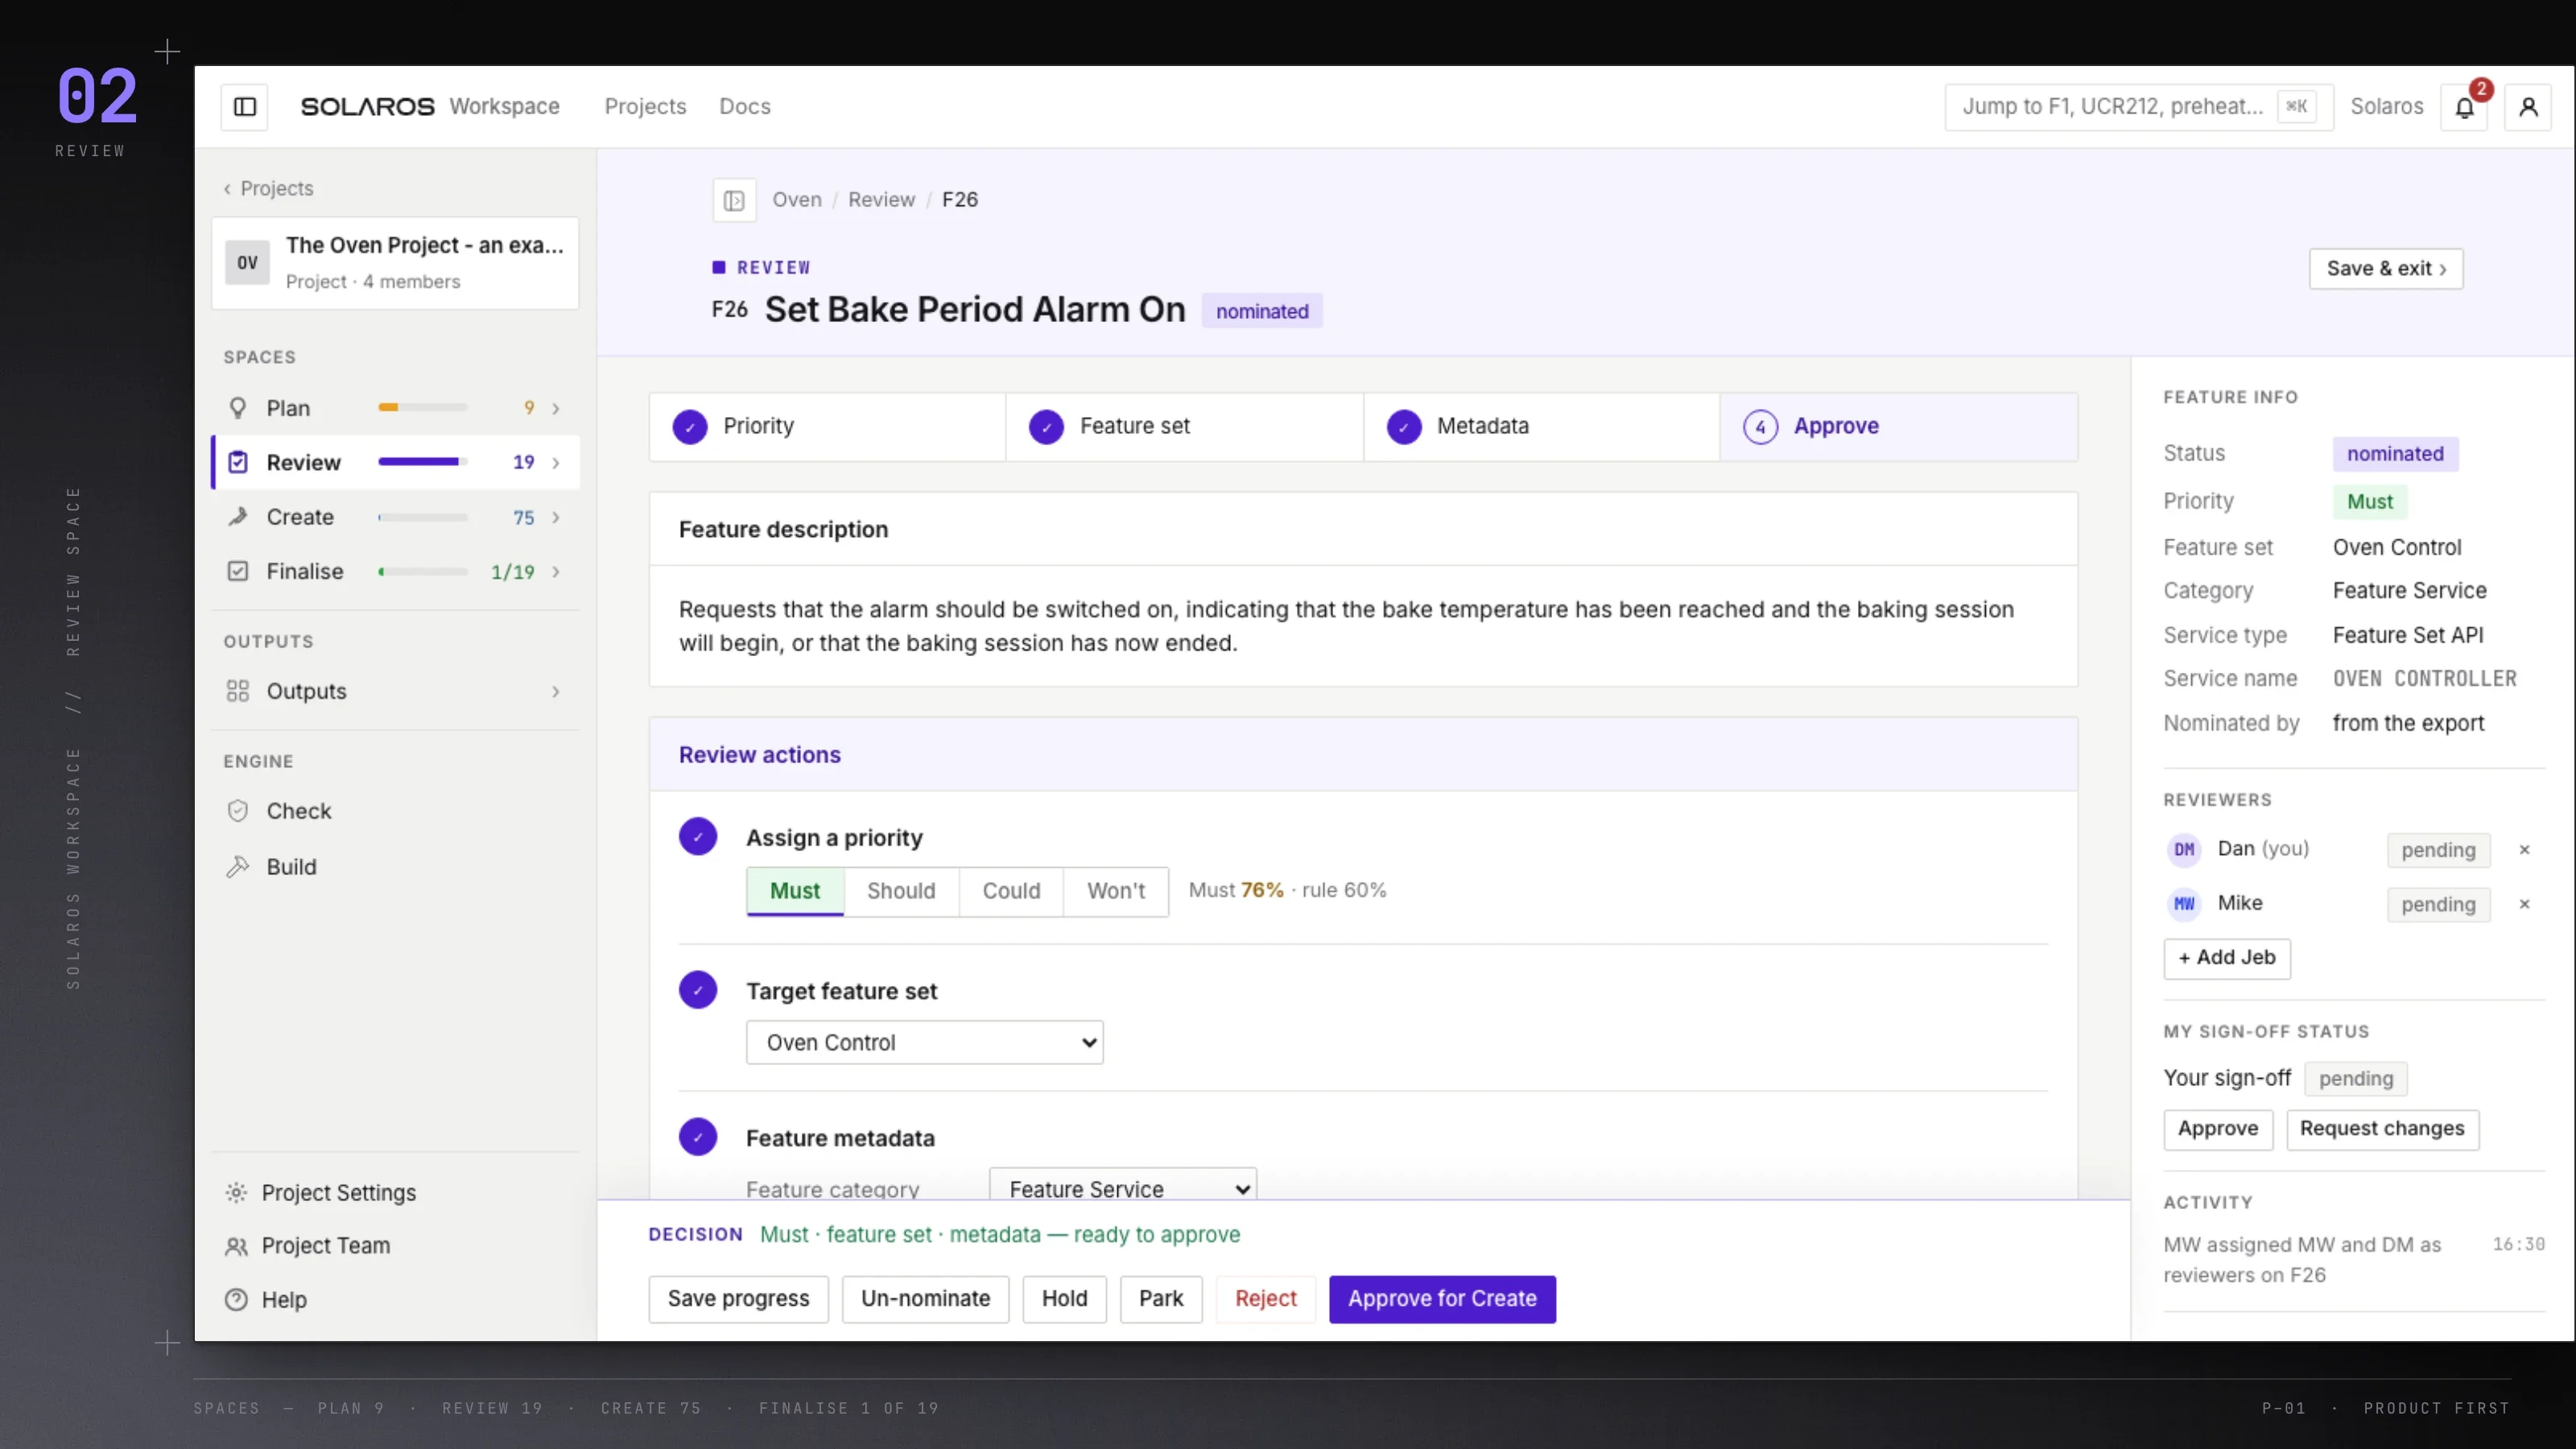2576x1449 pixels.
Task: Click the Outputs grid icon
Action: [x=238, y=691]
